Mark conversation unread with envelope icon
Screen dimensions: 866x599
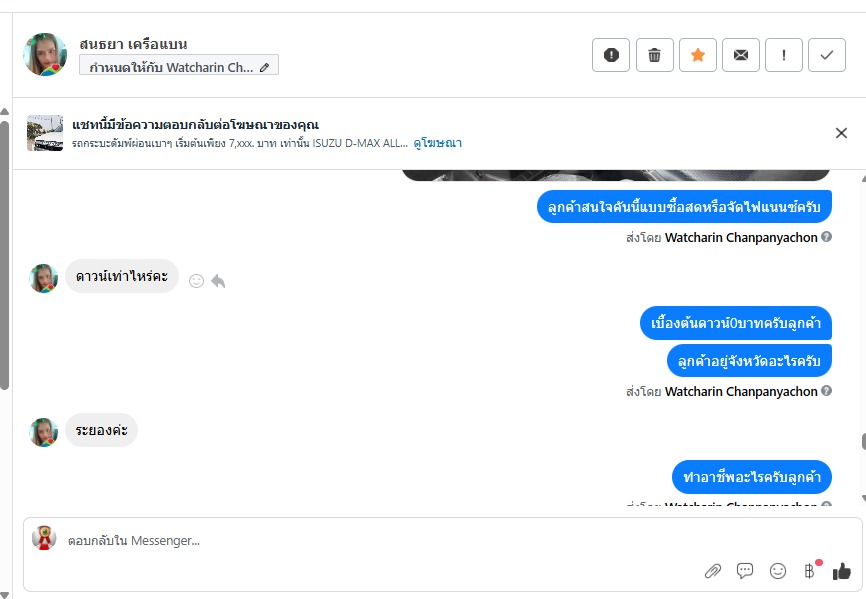(741, 55)
